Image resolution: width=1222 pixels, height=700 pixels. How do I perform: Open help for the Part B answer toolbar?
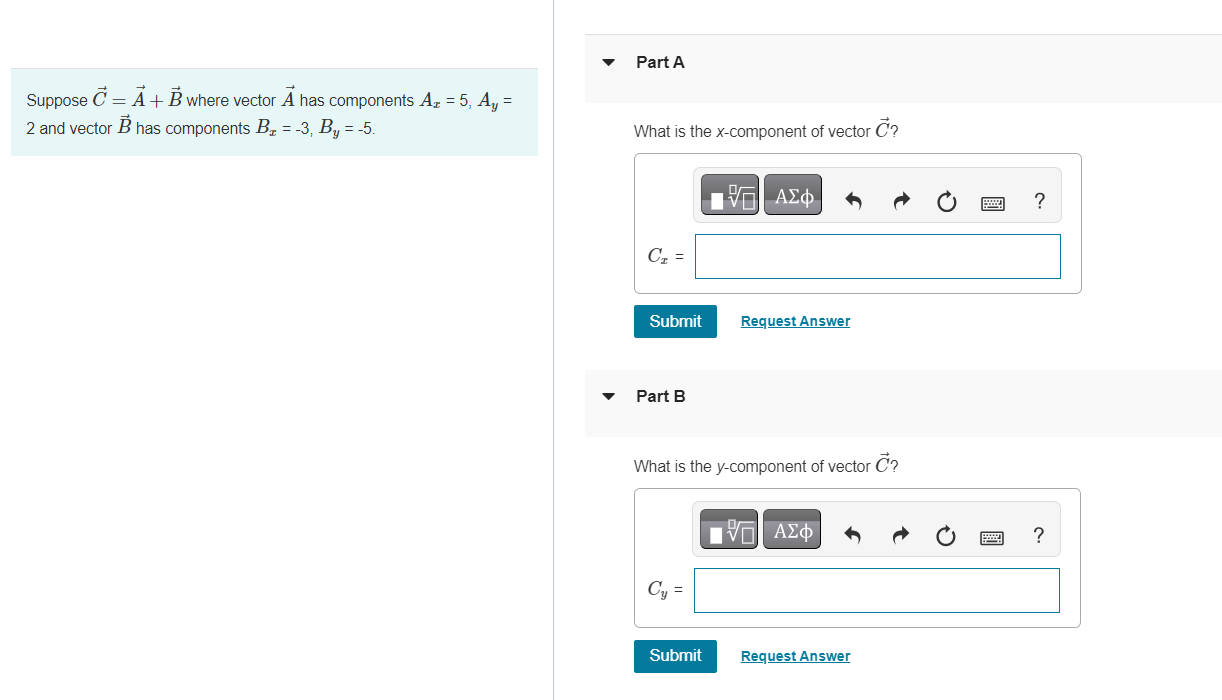click(1038, 536)
